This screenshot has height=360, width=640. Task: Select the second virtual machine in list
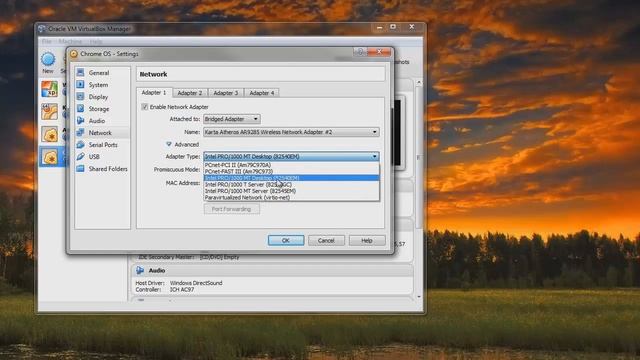pyautogui.click(x=49, y=111)
